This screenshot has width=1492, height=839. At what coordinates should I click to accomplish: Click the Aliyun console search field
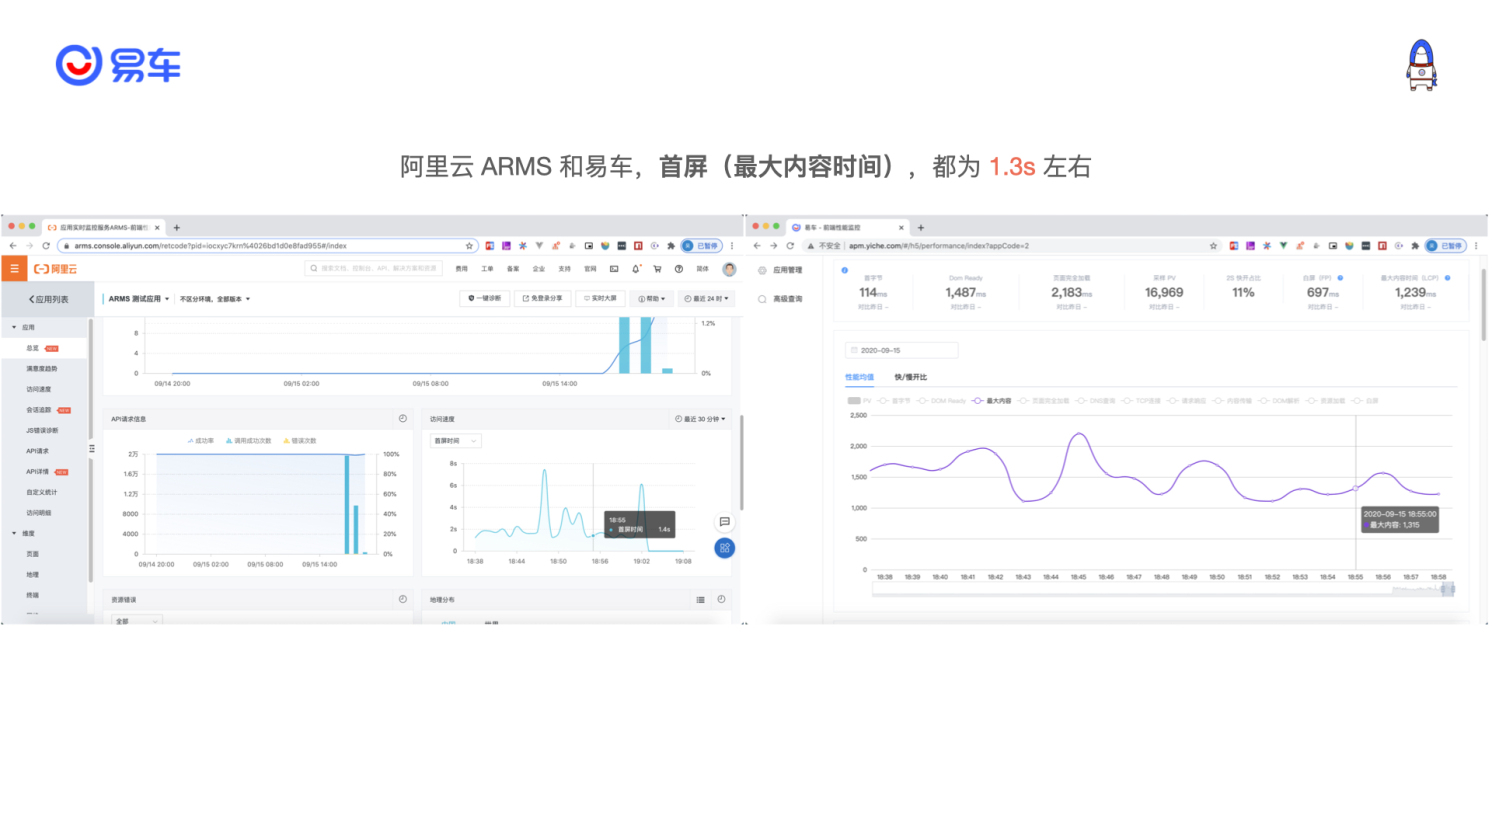pos(374,269)
